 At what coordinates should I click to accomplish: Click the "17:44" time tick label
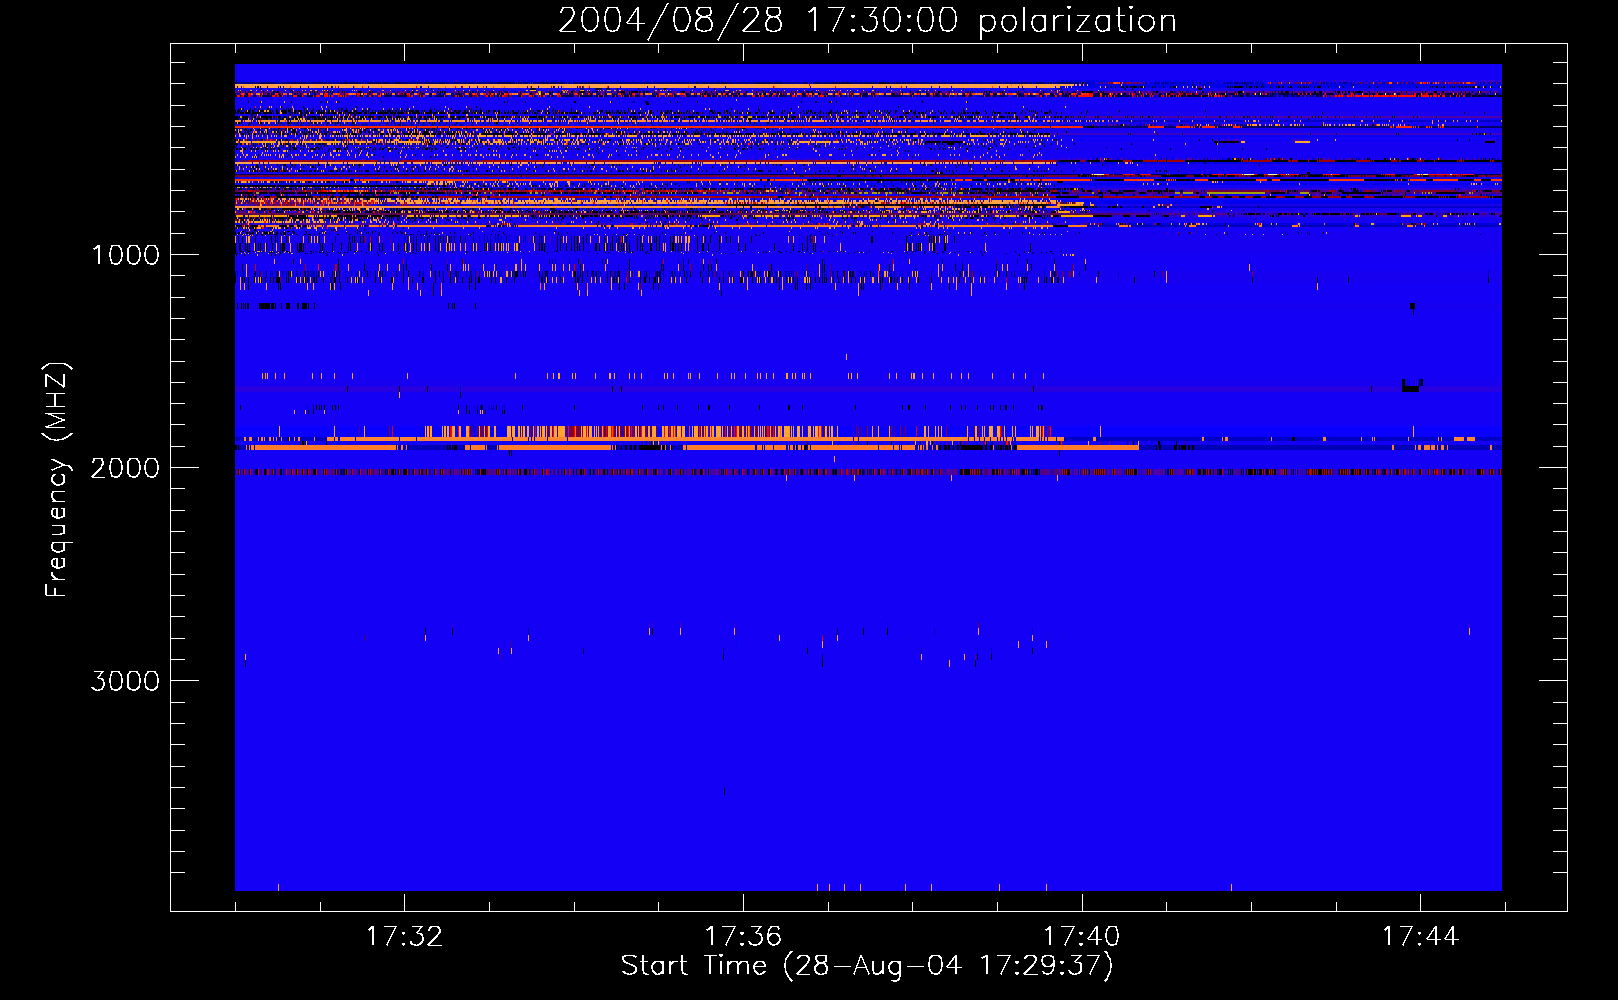click(1421, 937)
